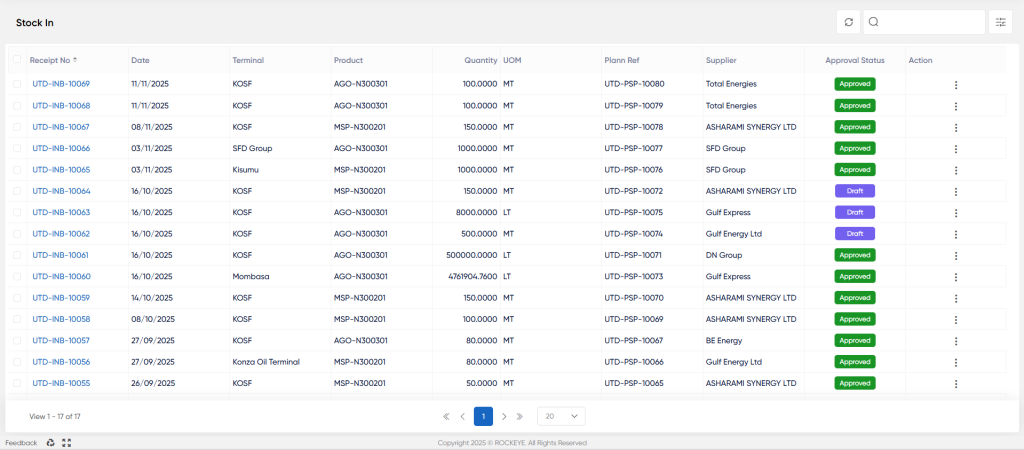Viewport: 1024px width, 450px height.
Task: Open actions menu for UTD-INB-10069
Action: [955, 85]
